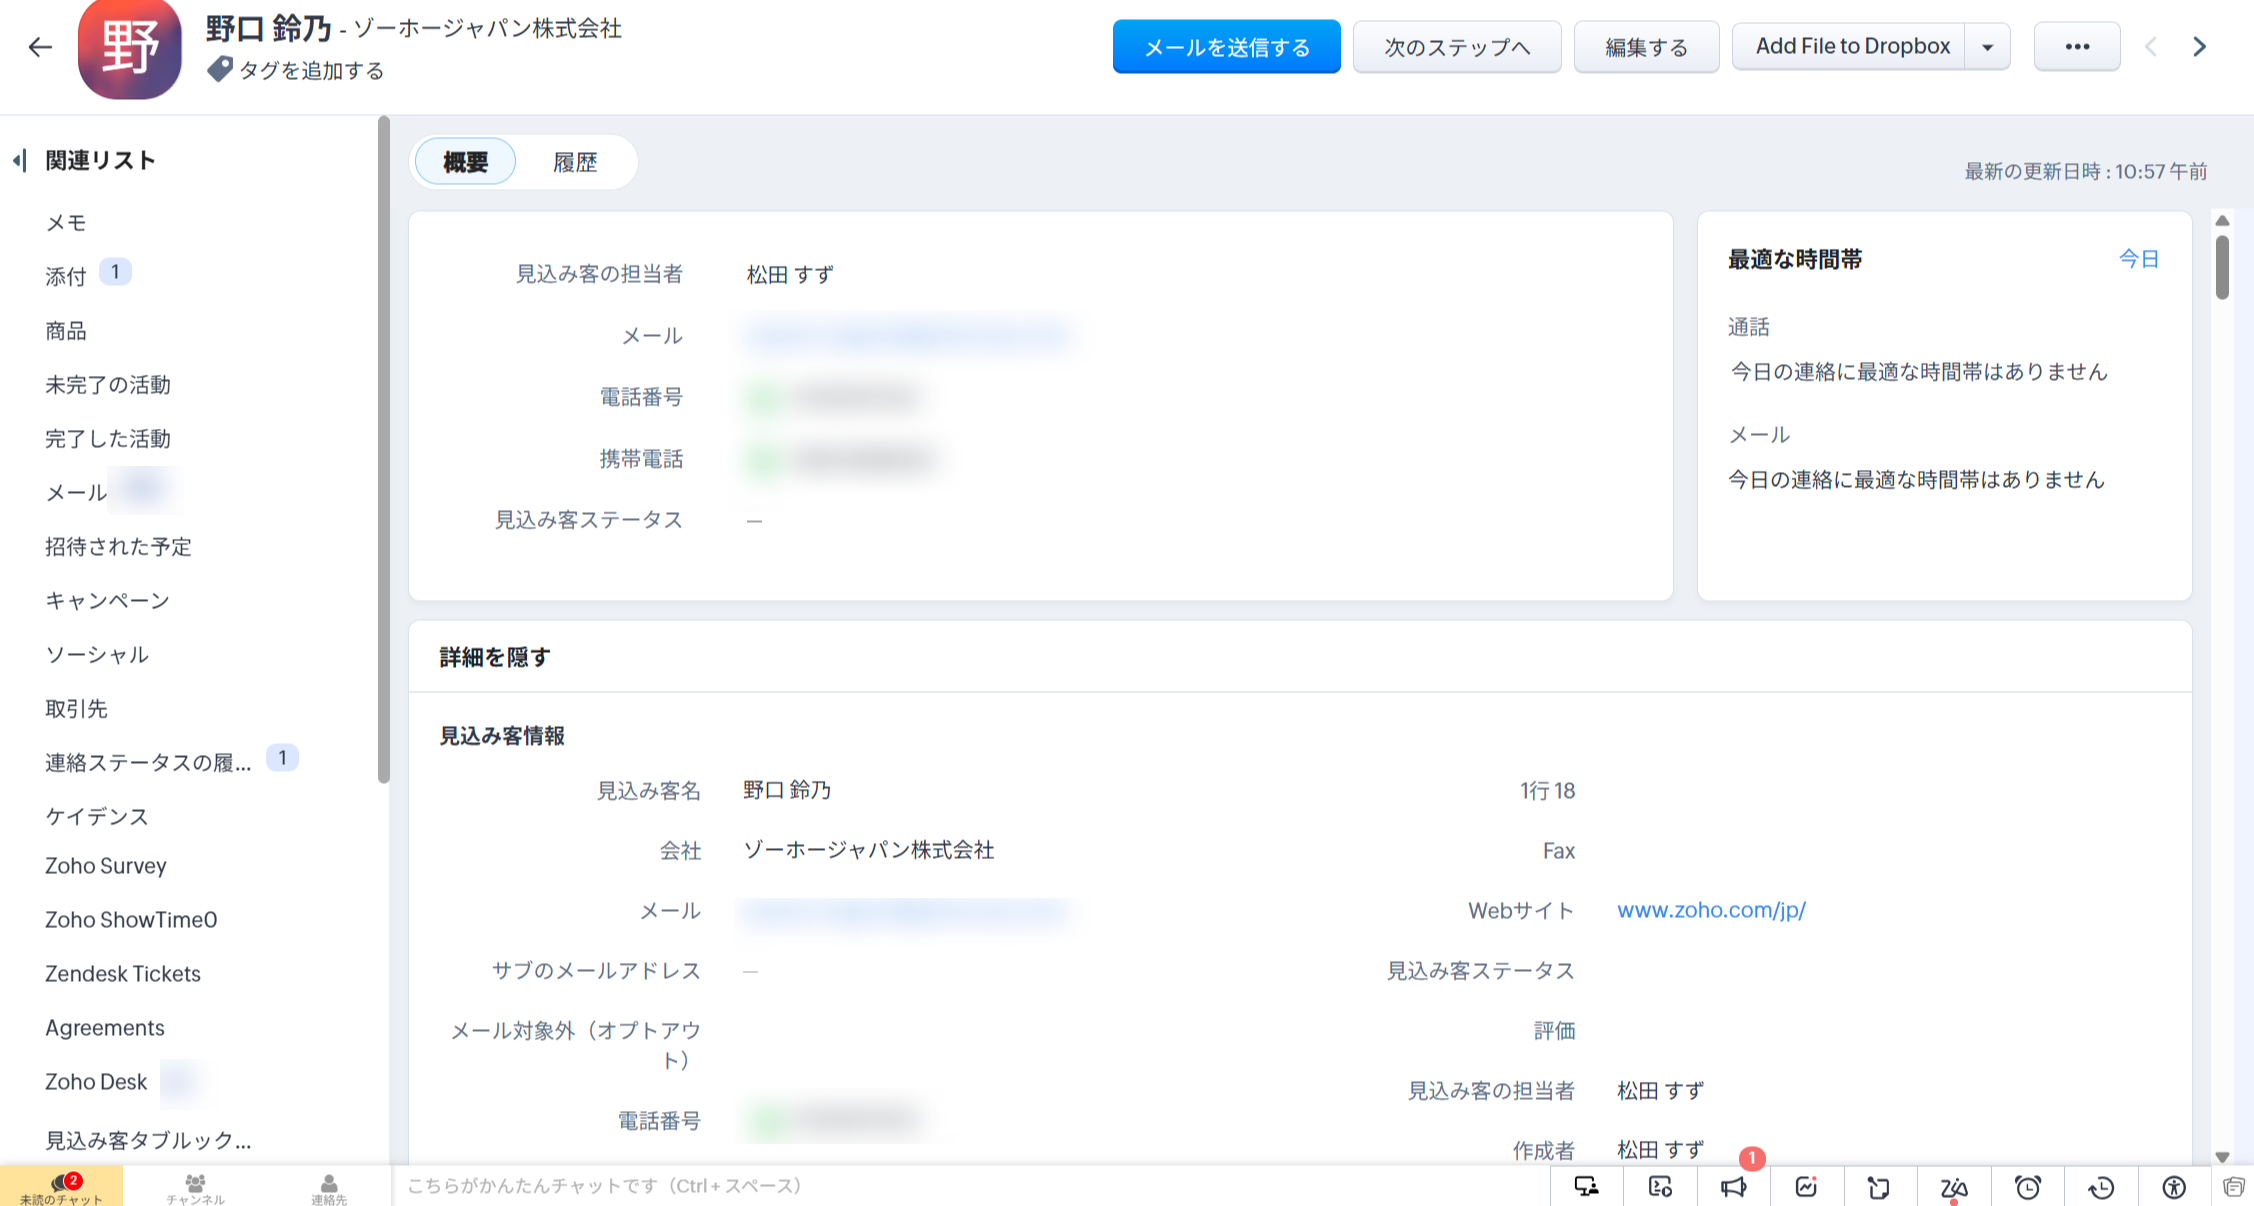Open the reminders alarm clock icon

tap(2027, 1187)
